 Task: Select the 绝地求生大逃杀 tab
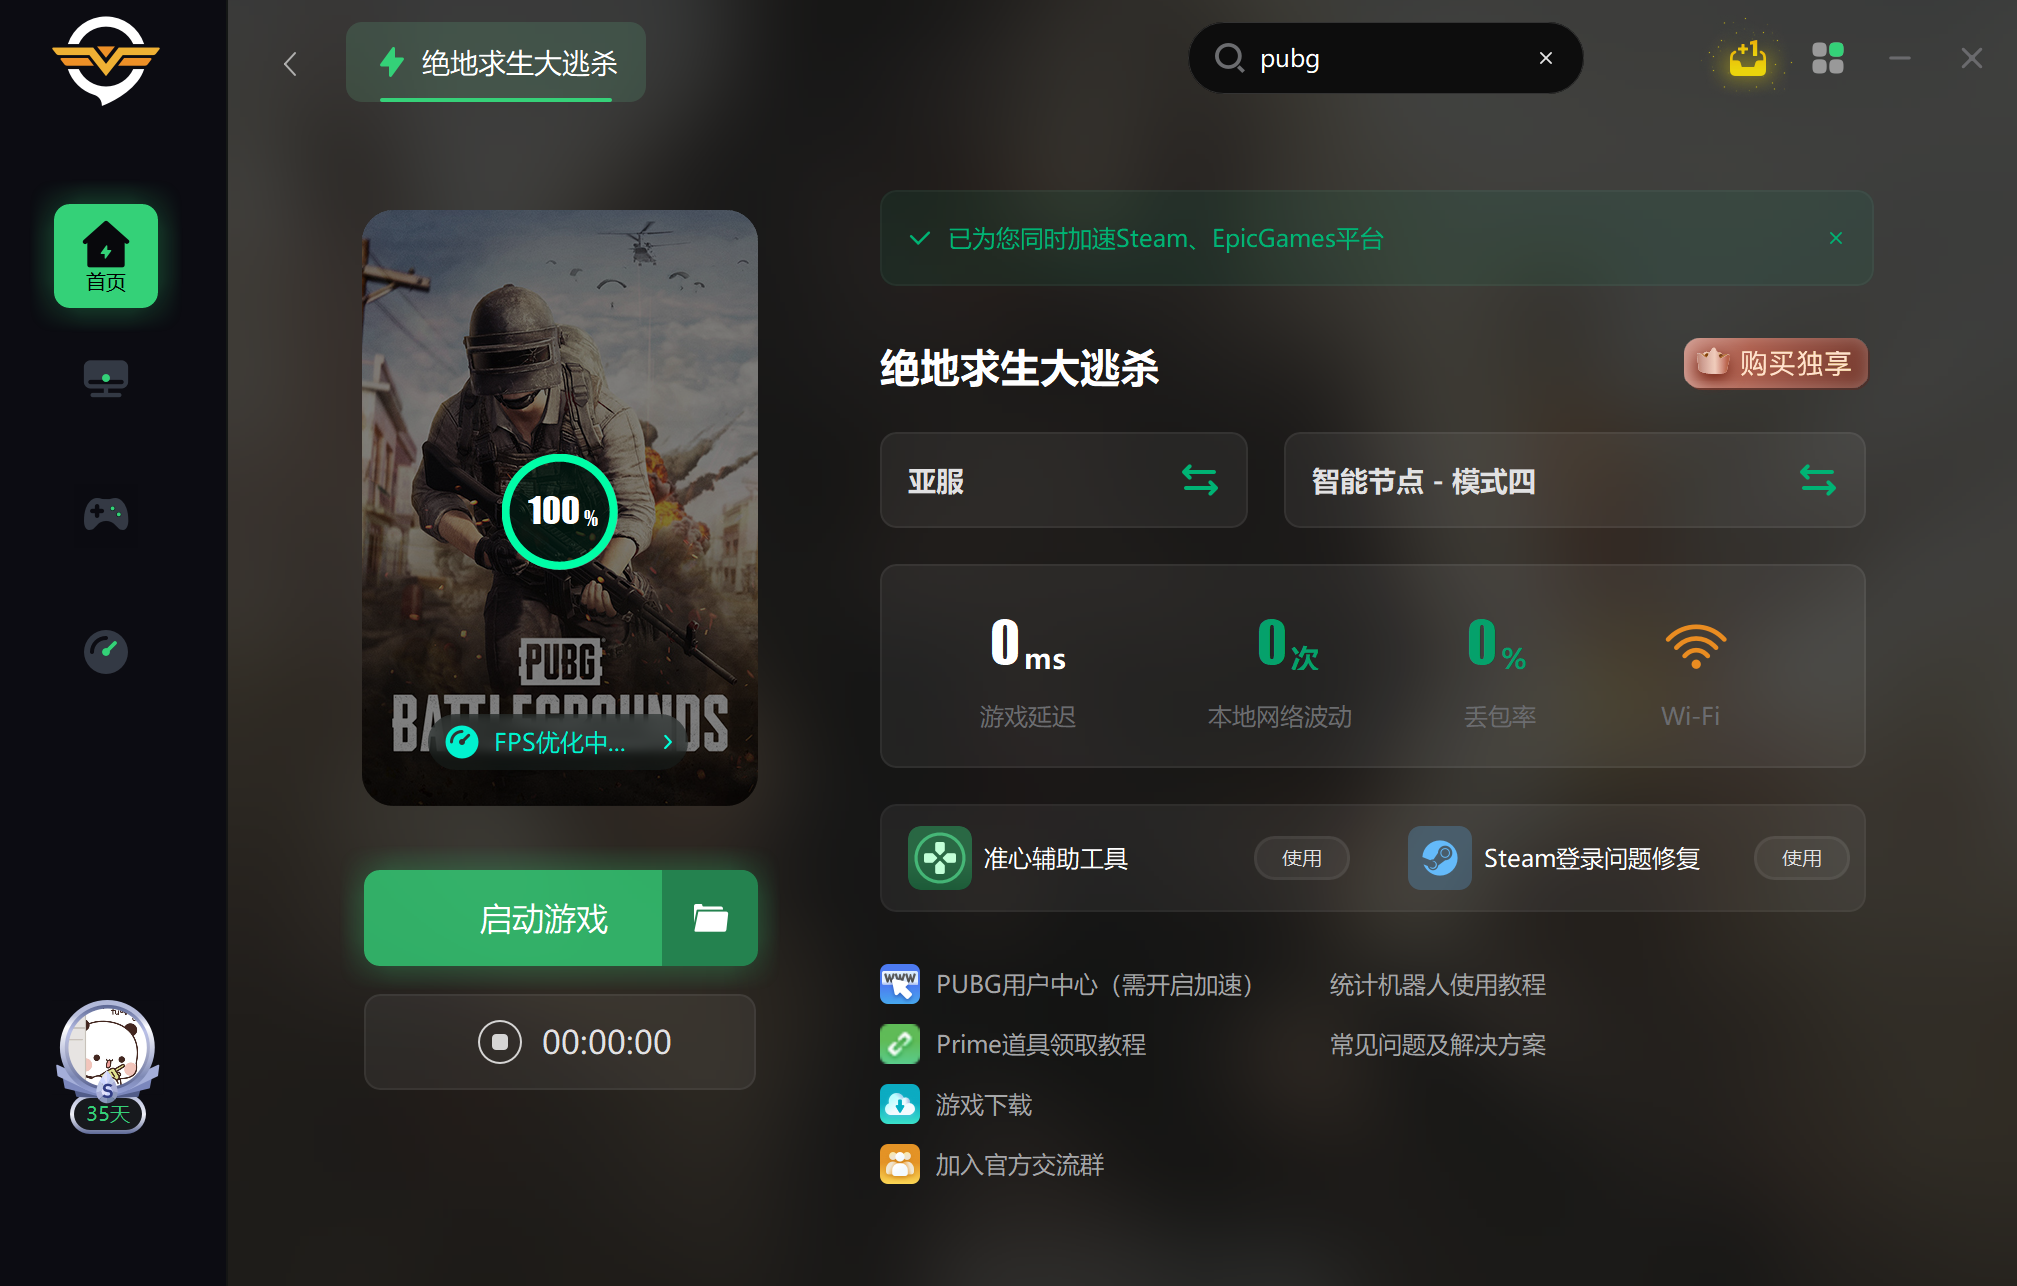tap(496, 63)
